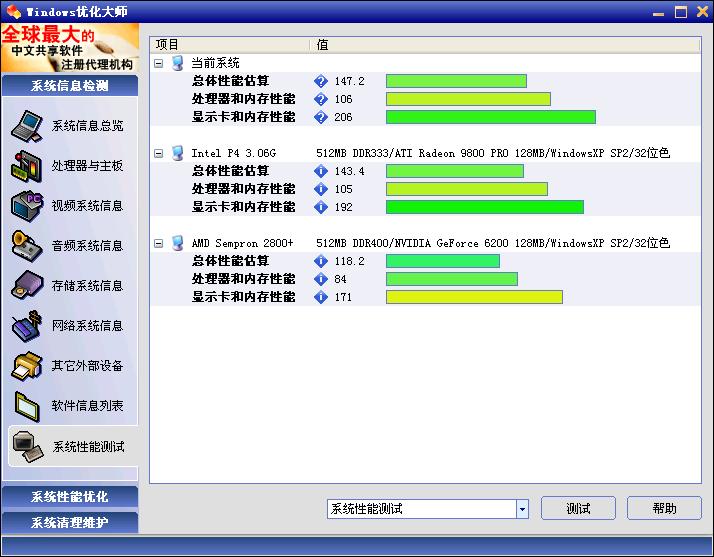Screen dimensions: 714x557
Task: Click info icon next to 105
Action: pyautogui.click(x=321, y=189)
